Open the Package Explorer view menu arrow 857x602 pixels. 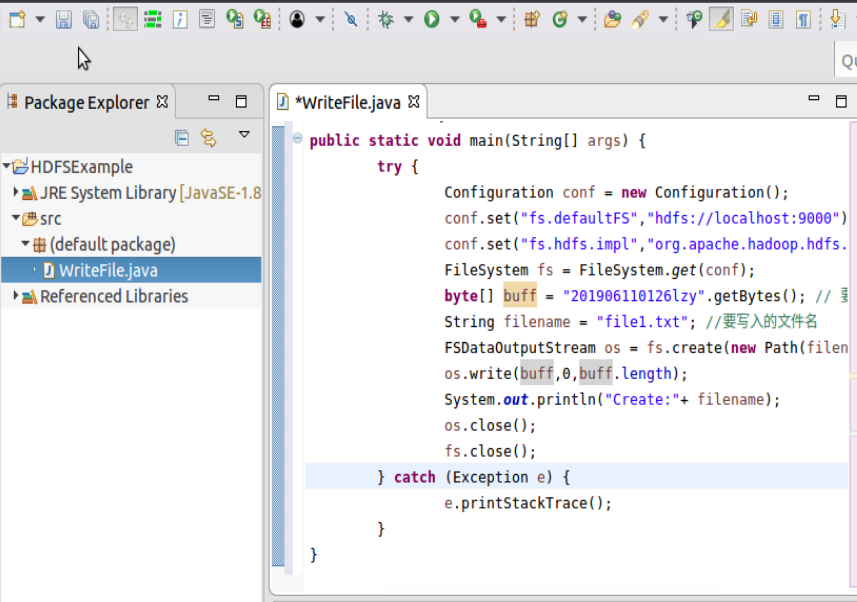coord(244,135)
